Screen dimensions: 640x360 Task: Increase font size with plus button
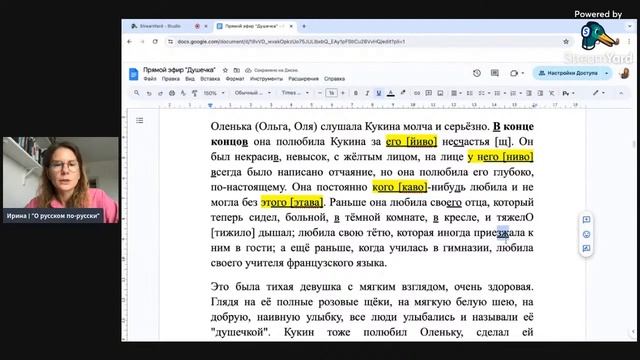pyautogui.click(x=343, y=93)
